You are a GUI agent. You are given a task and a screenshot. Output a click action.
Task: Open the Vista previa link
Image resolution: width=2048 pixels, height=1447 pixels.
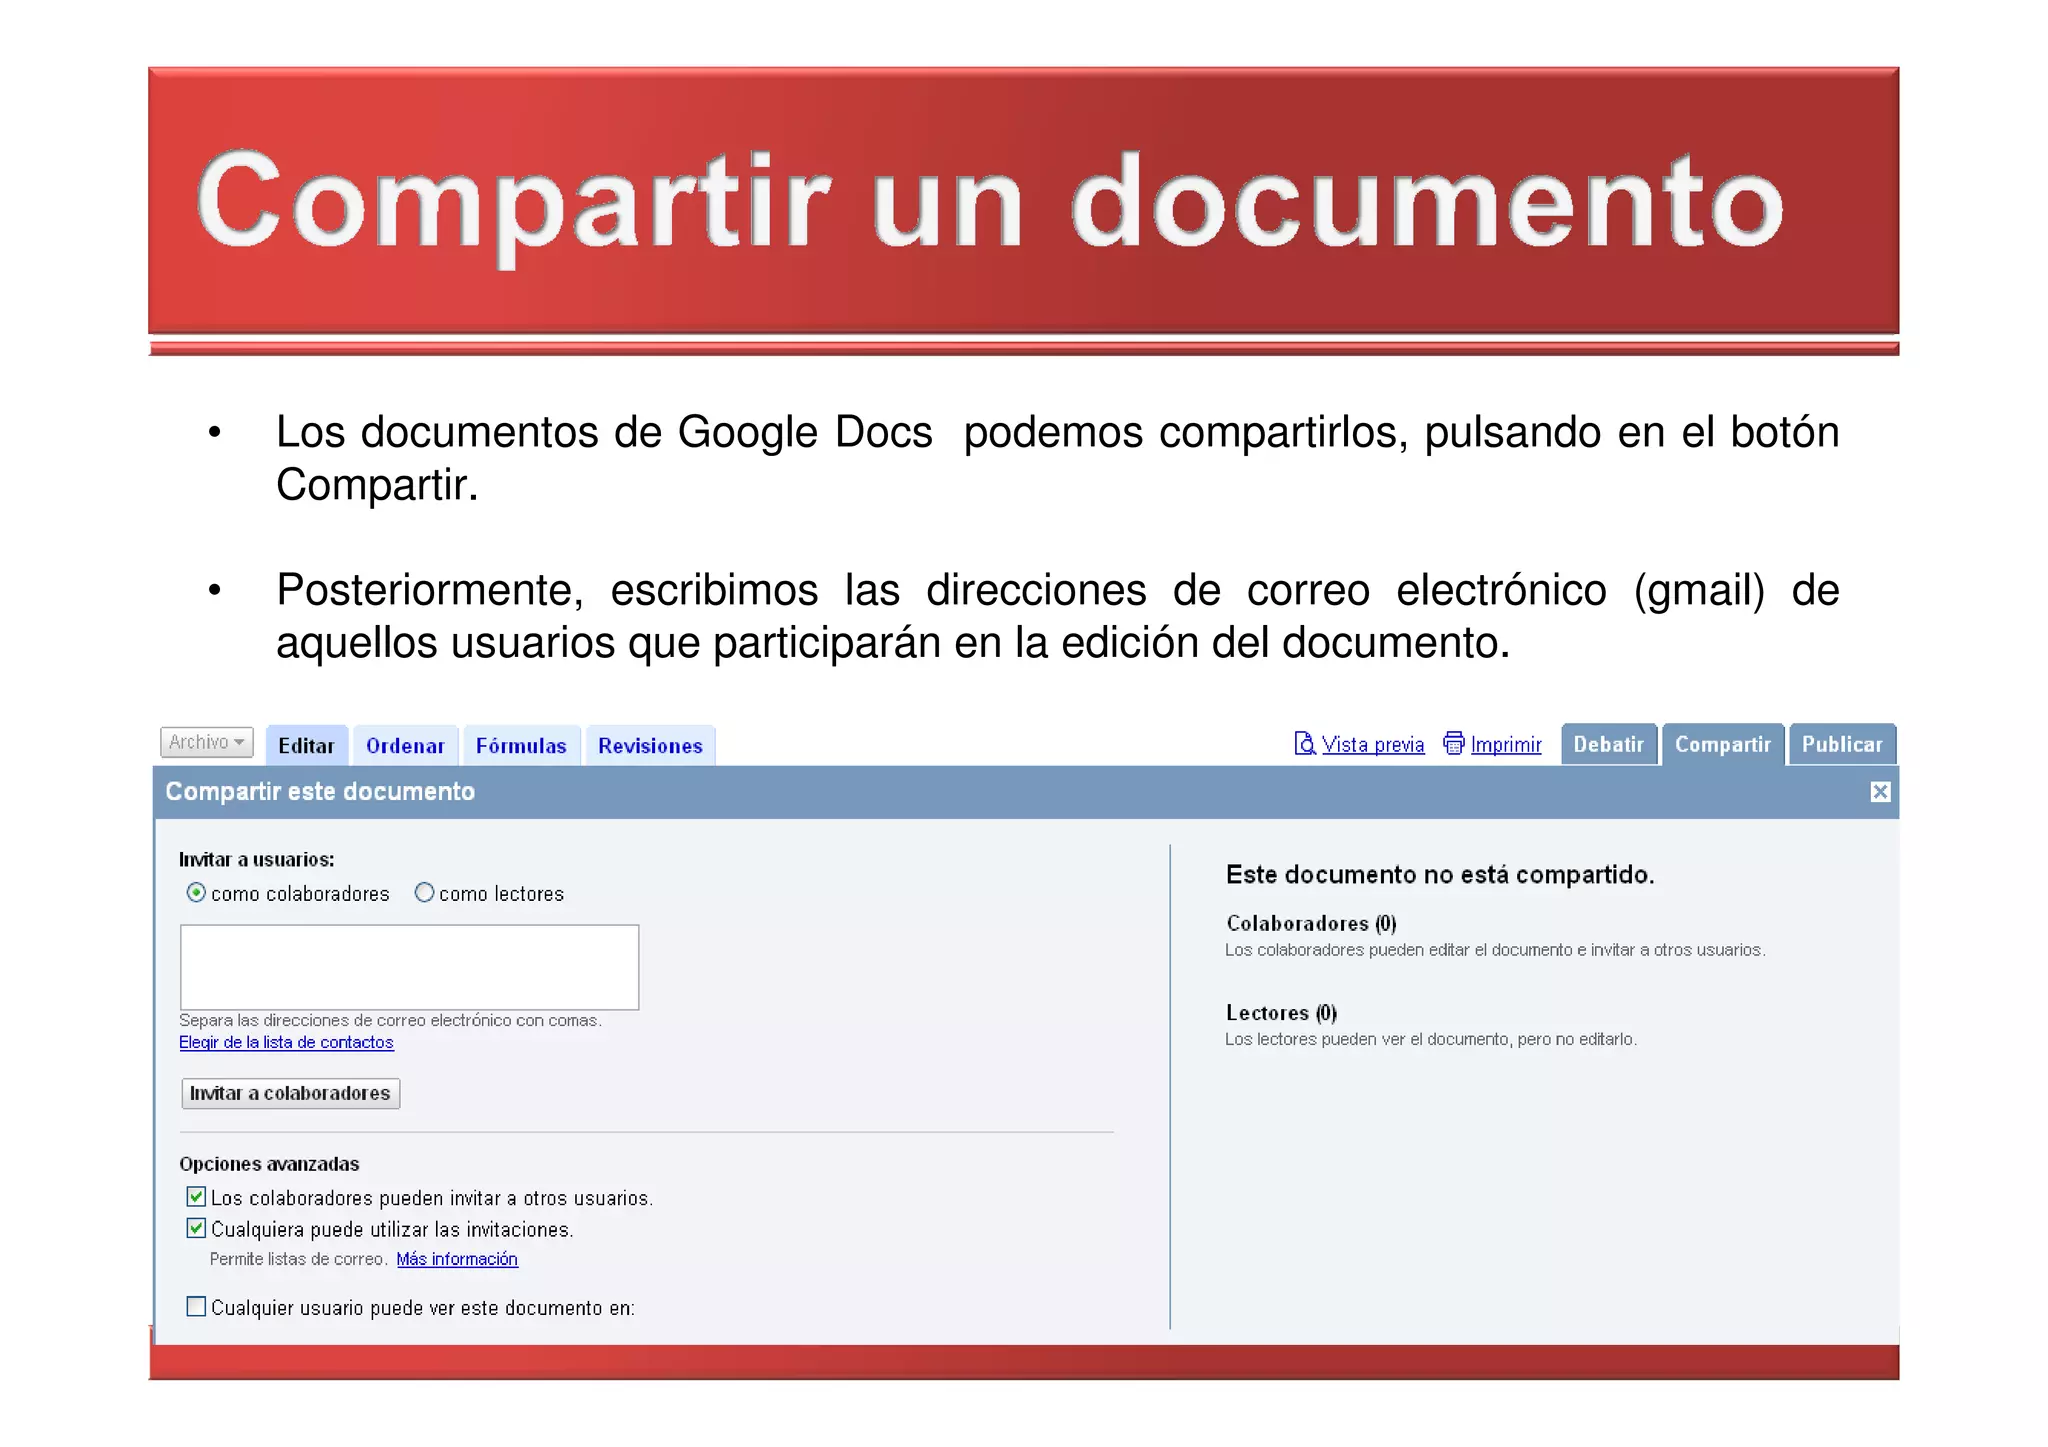pos(1373,744)
